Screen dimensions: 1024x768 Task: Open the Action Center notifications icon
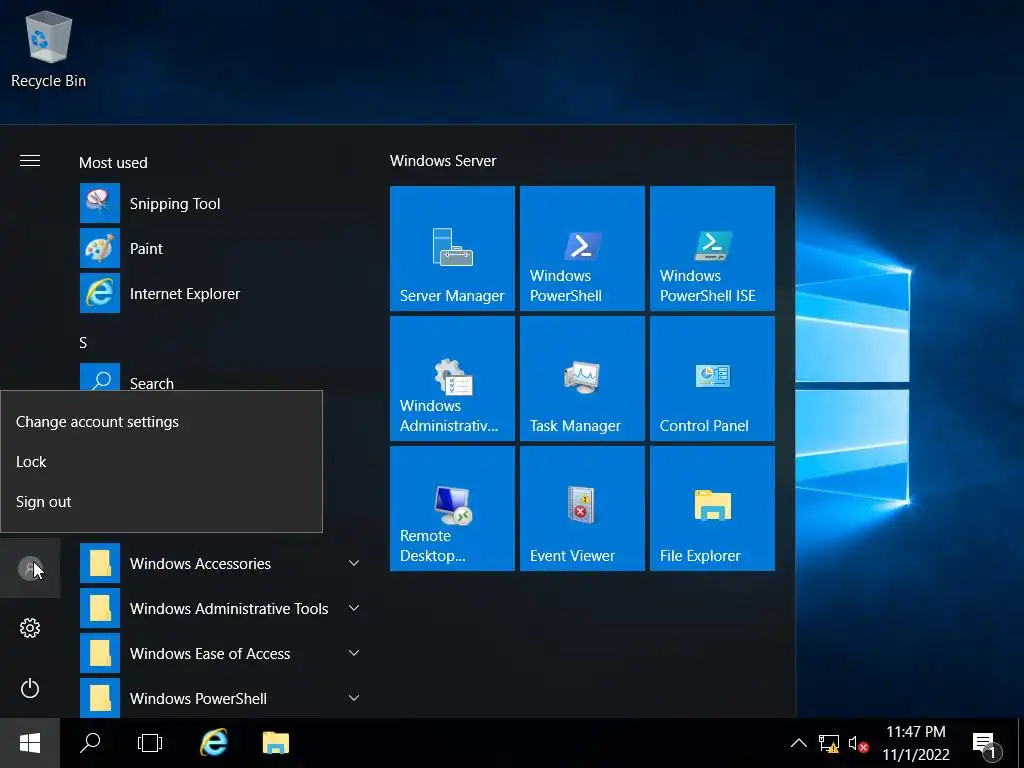tap(986, 743)
